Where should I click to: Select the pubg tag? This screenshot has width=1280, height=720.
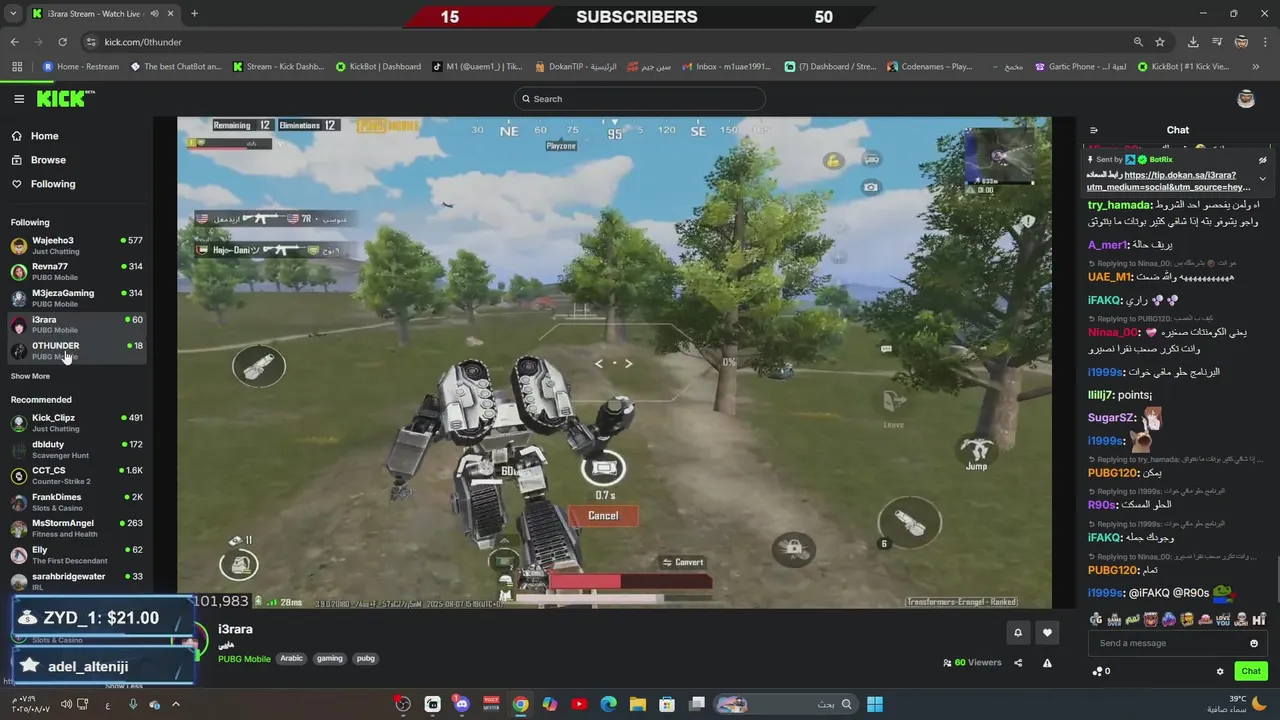coord(366,658)
